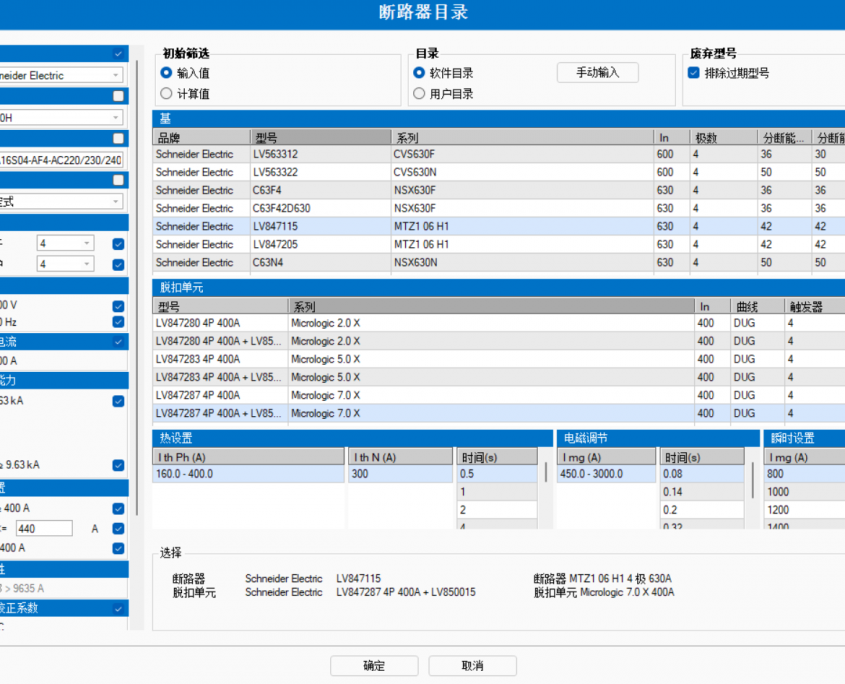The width and height of the screenshot is (845, 684).
Task: Select trip unit row LV847283 4P 400A
Action: pyautogui.click(x=498, y=359)
